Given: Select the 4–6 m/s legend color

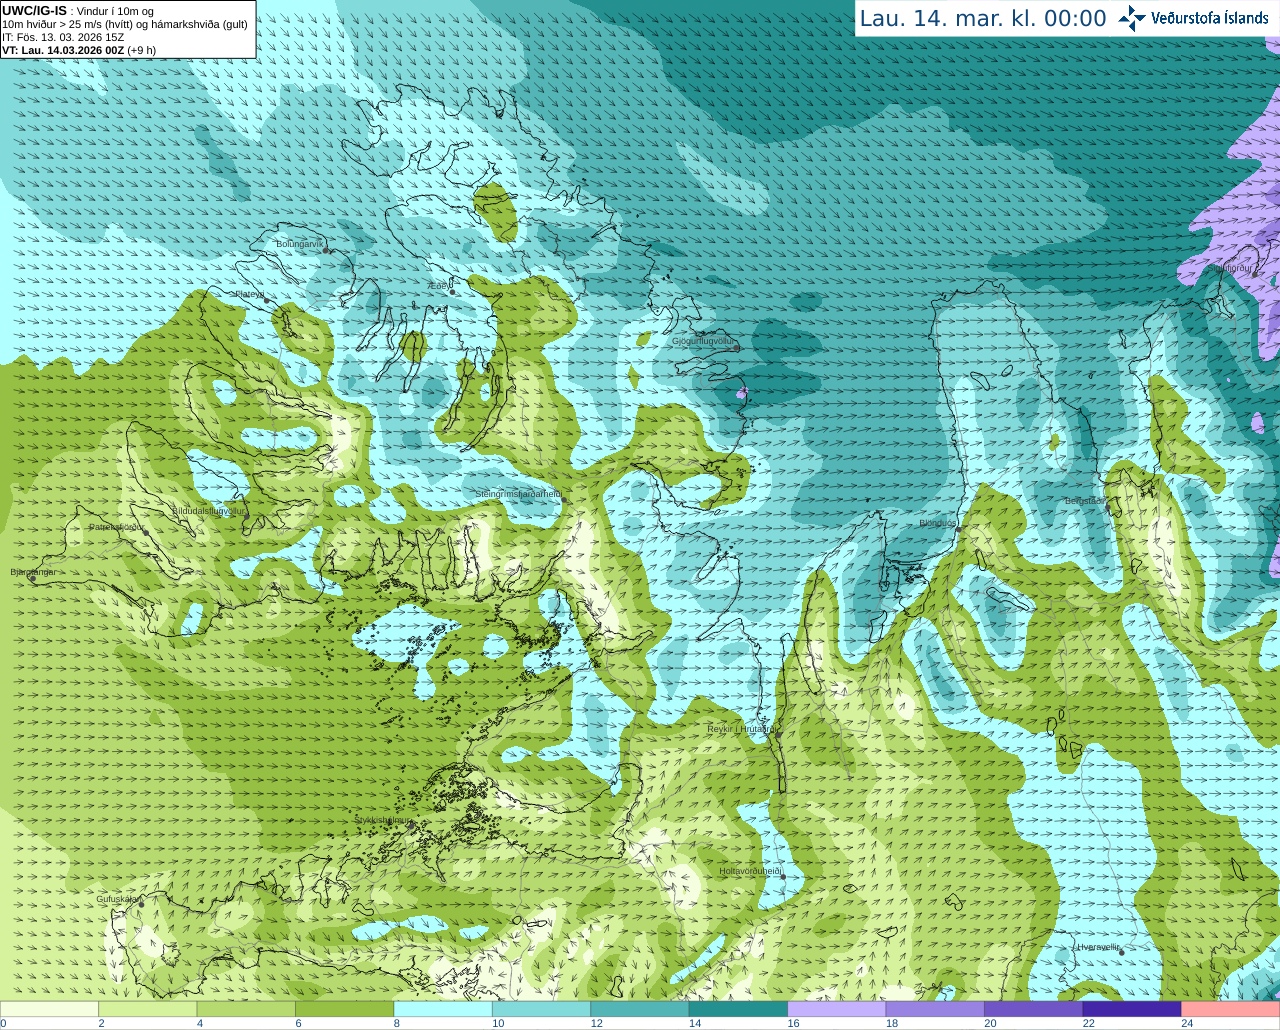Looking at the screenshot, I should pos(246,1008).
